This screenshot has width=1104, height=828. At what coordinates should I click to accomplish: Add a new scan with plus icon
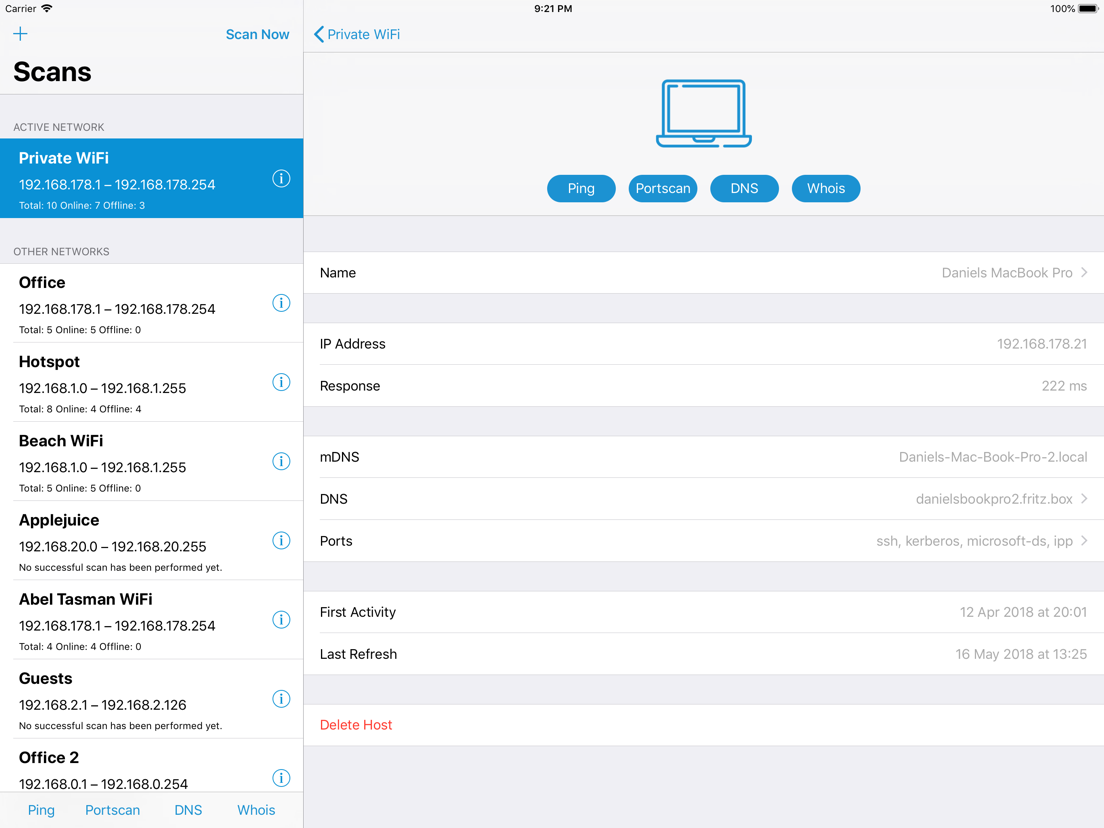[x=20, y=34]
